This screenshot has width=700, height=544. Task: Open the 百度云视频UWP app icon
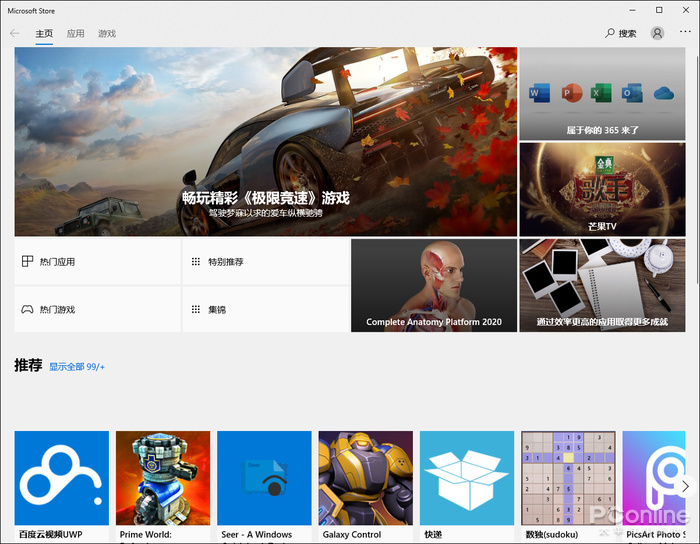tap(62, 478)
